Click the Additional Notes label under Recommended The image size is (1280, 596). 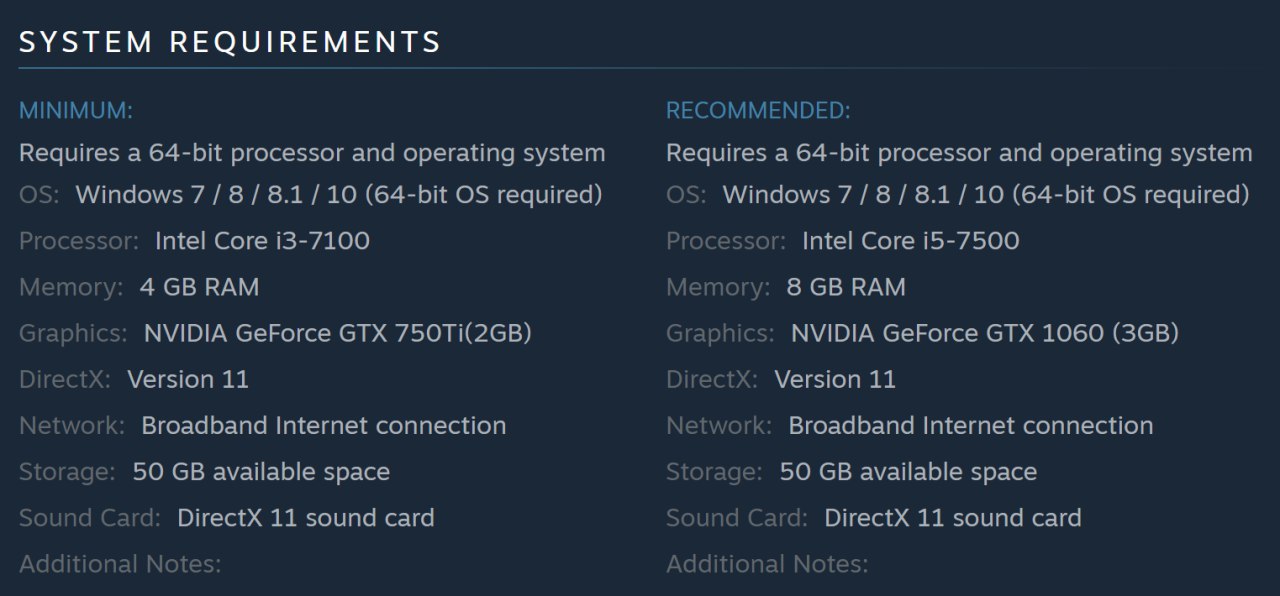pyautogui.click(x=767, y=564)
